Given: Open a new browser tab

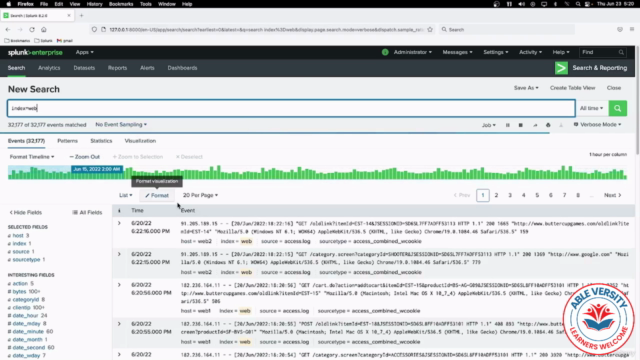Looking at the screenshot, I should point(81,16).
